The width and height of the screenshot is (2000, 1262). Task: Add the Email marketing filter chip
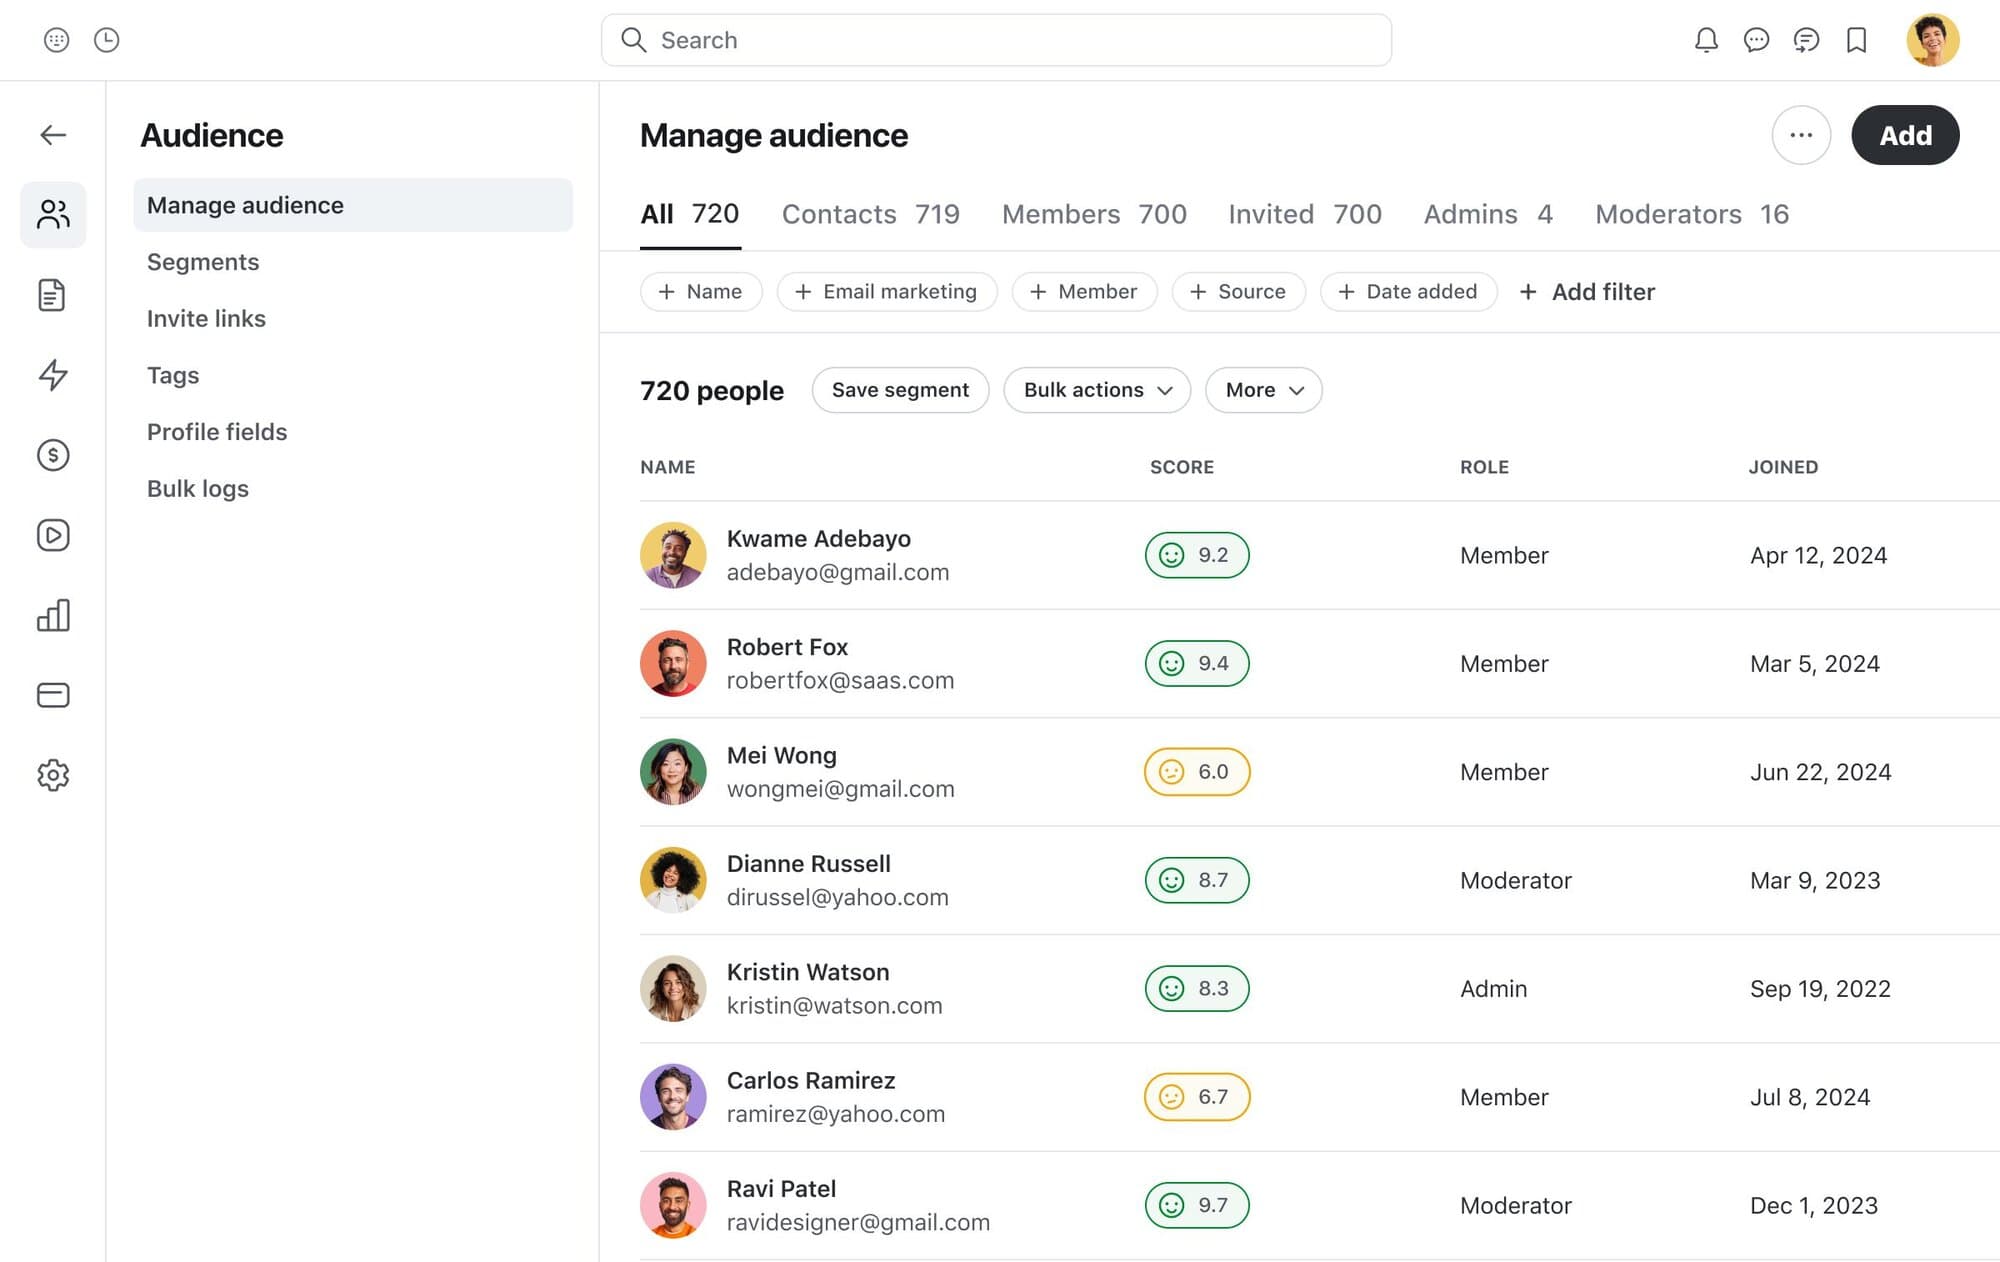click(x=887, y=291)
